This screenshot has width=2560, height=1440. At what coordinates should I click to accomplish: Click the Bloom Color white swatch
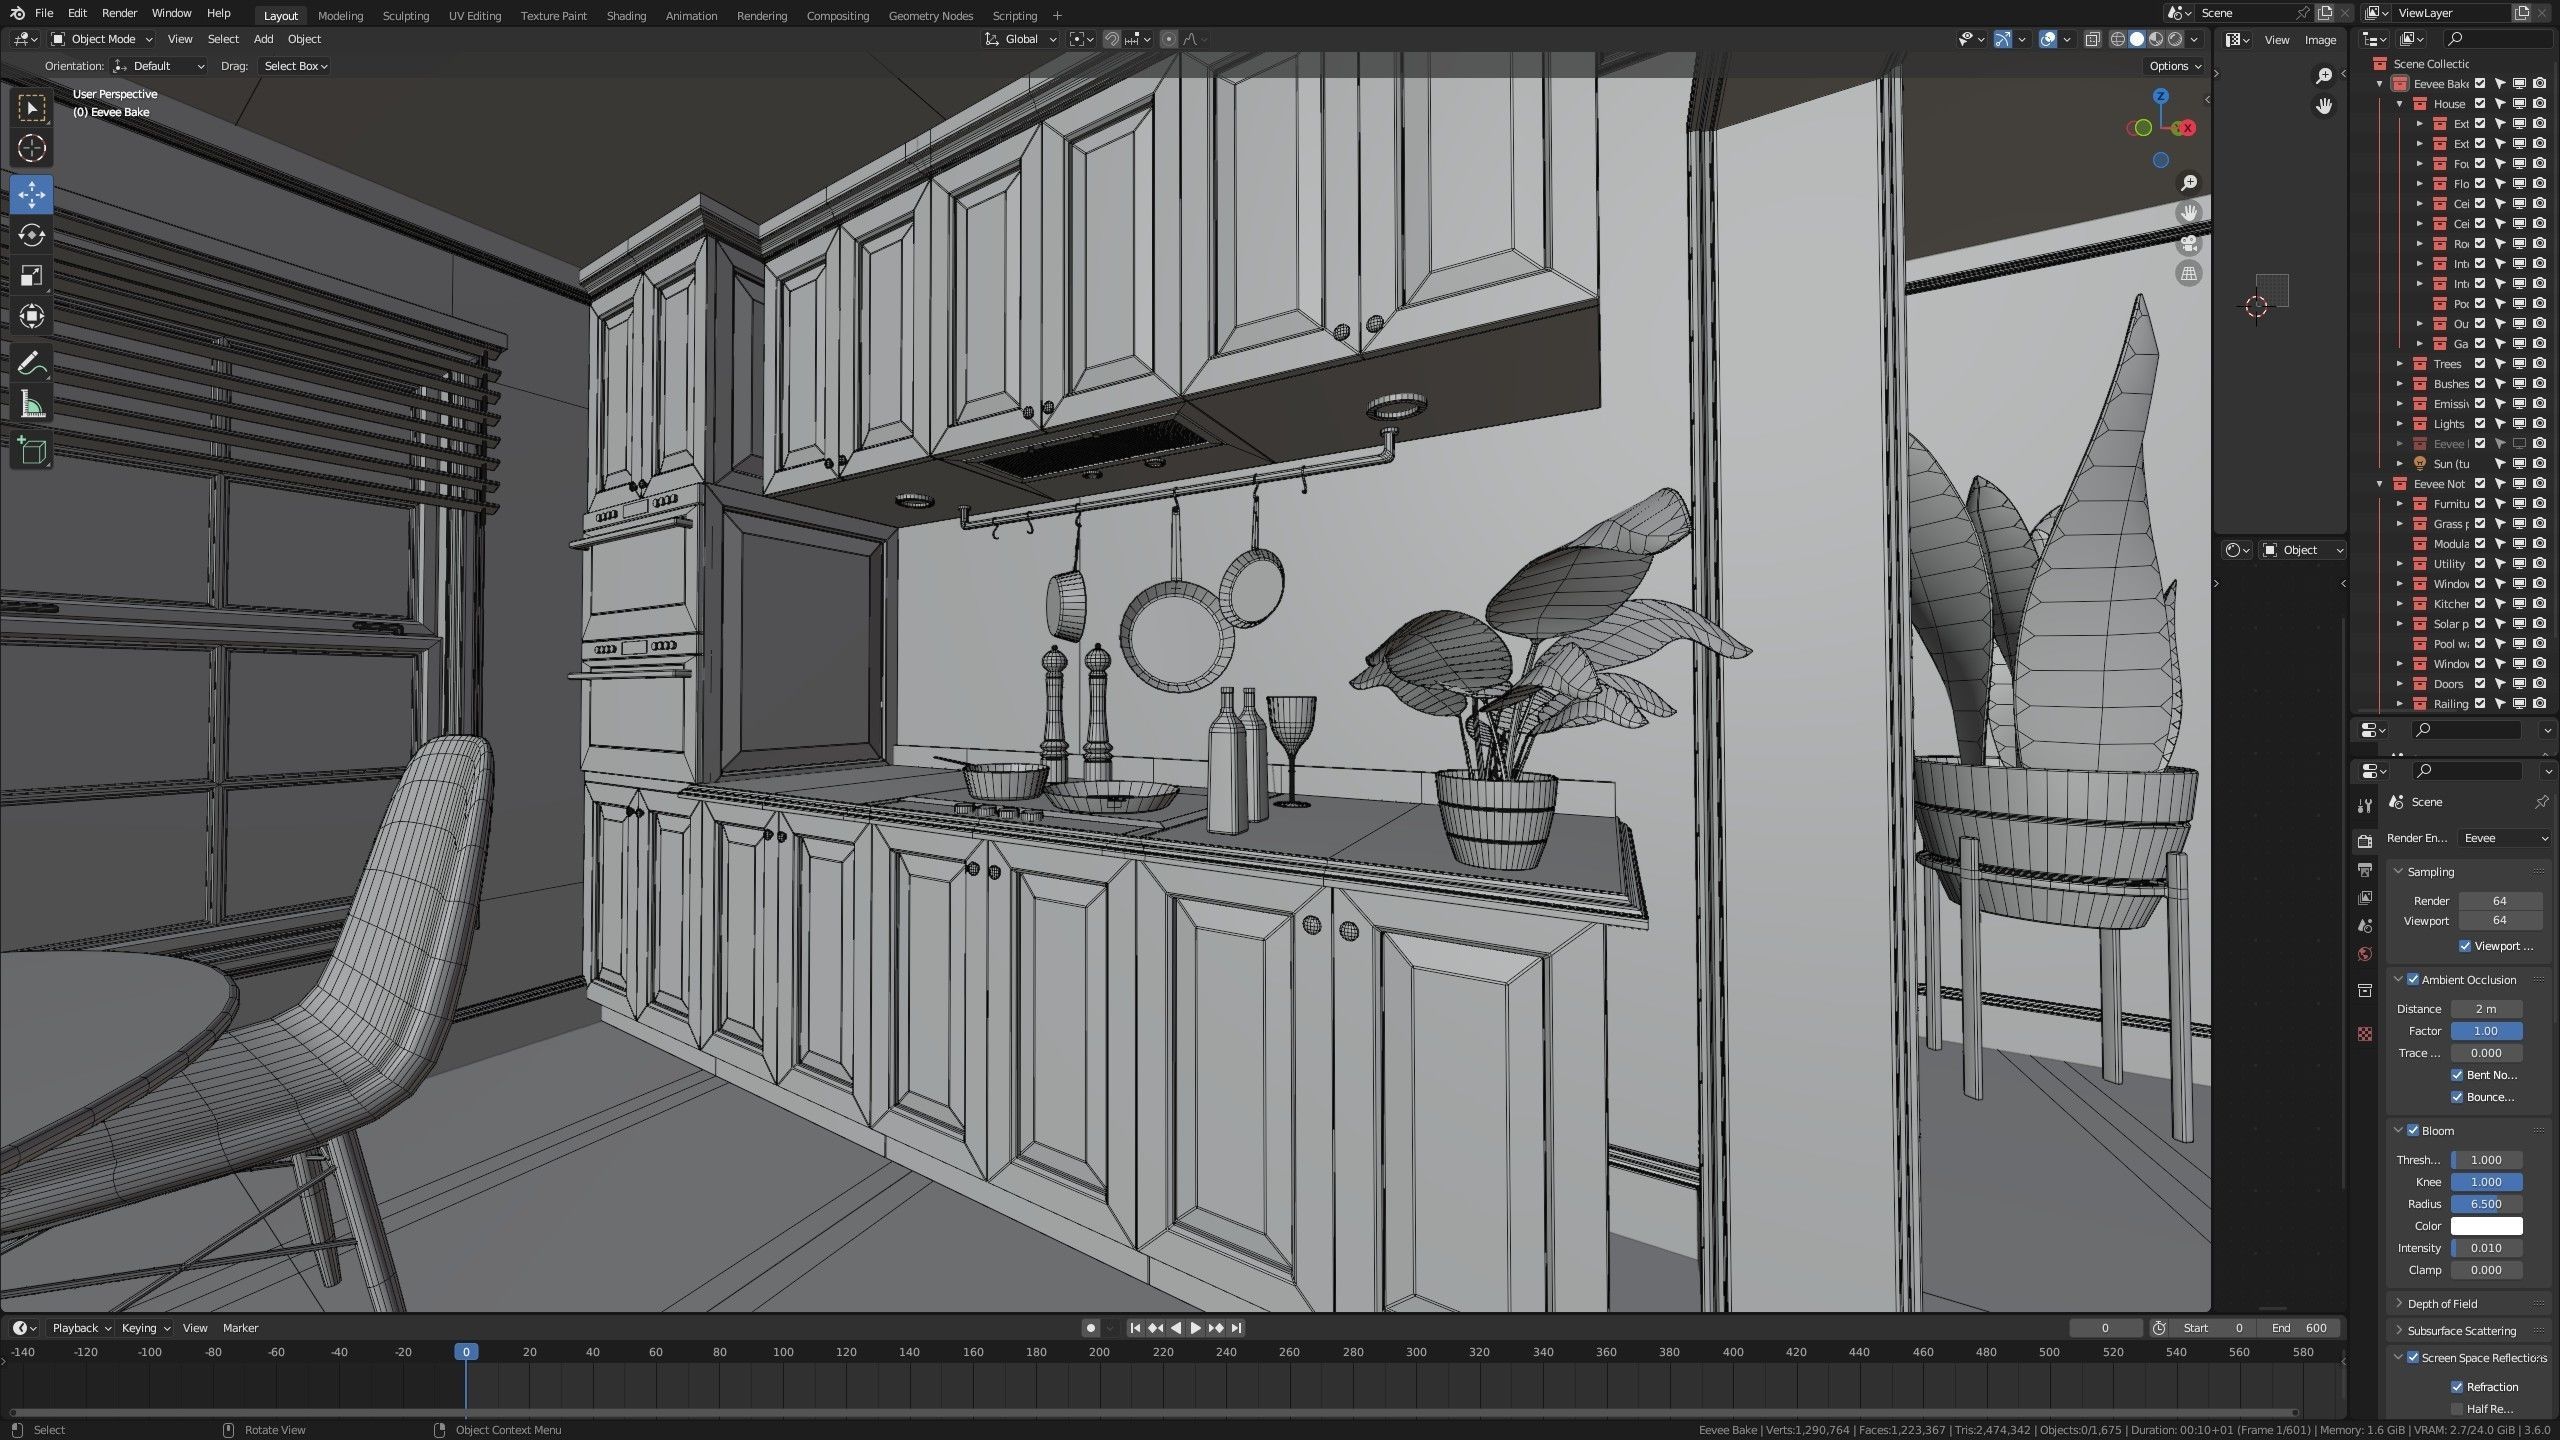coord(2486,1226)
